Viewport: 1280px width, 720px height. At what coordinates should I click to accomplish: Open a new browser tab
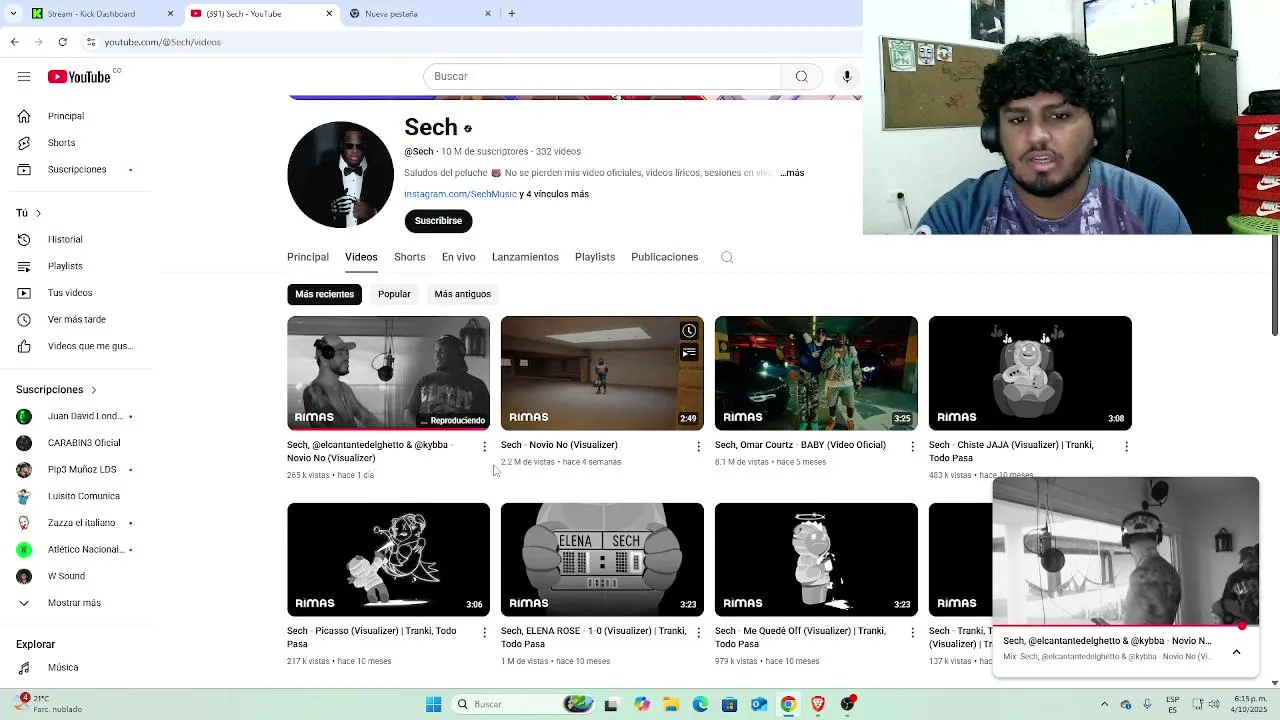pyautogui.click(x=512, y=14)
